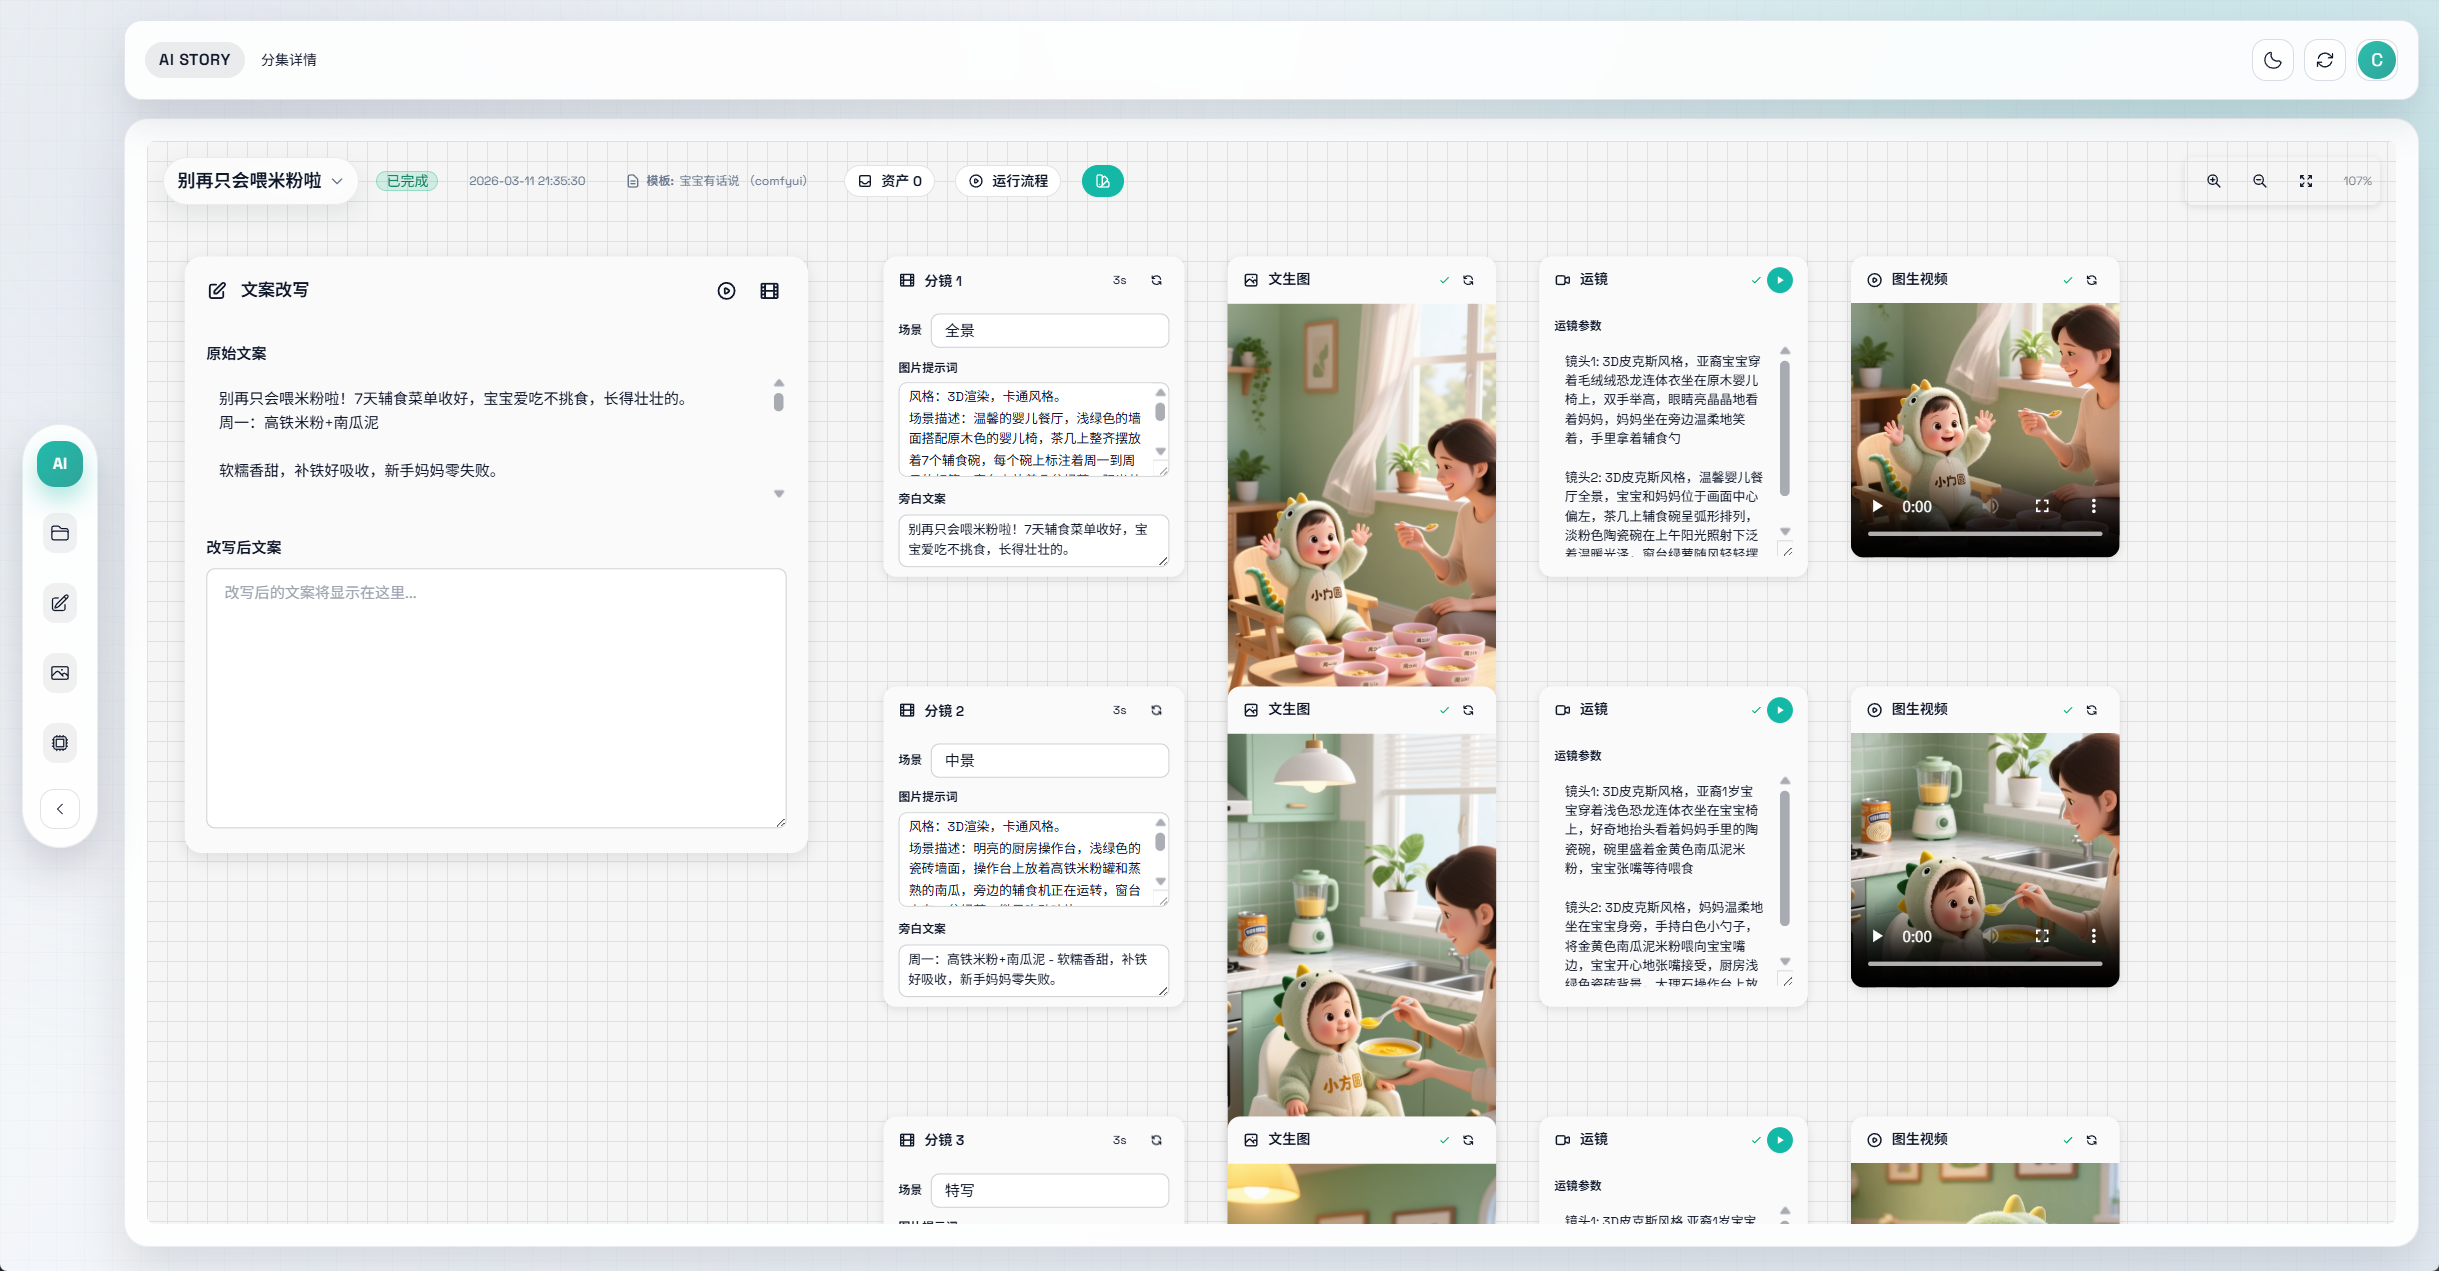
Task: Fit the canvas to screen
Action: [2306, 181]
